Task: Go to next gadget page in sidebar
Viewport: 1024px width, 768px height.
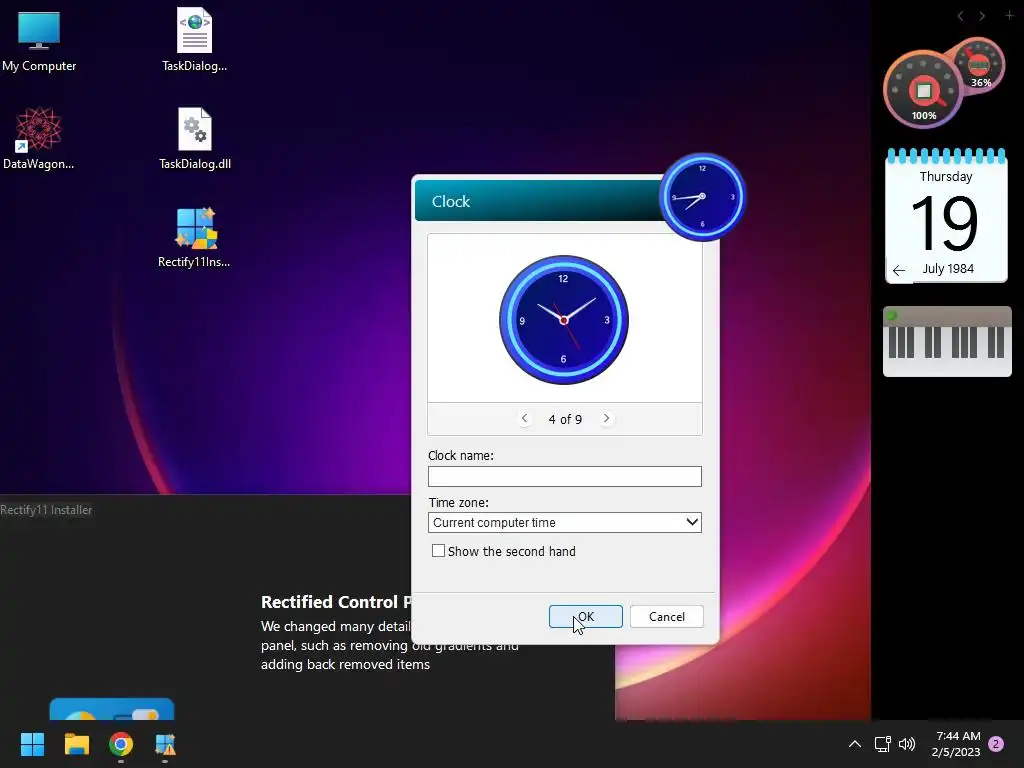Action: click(x=982, y=16)
